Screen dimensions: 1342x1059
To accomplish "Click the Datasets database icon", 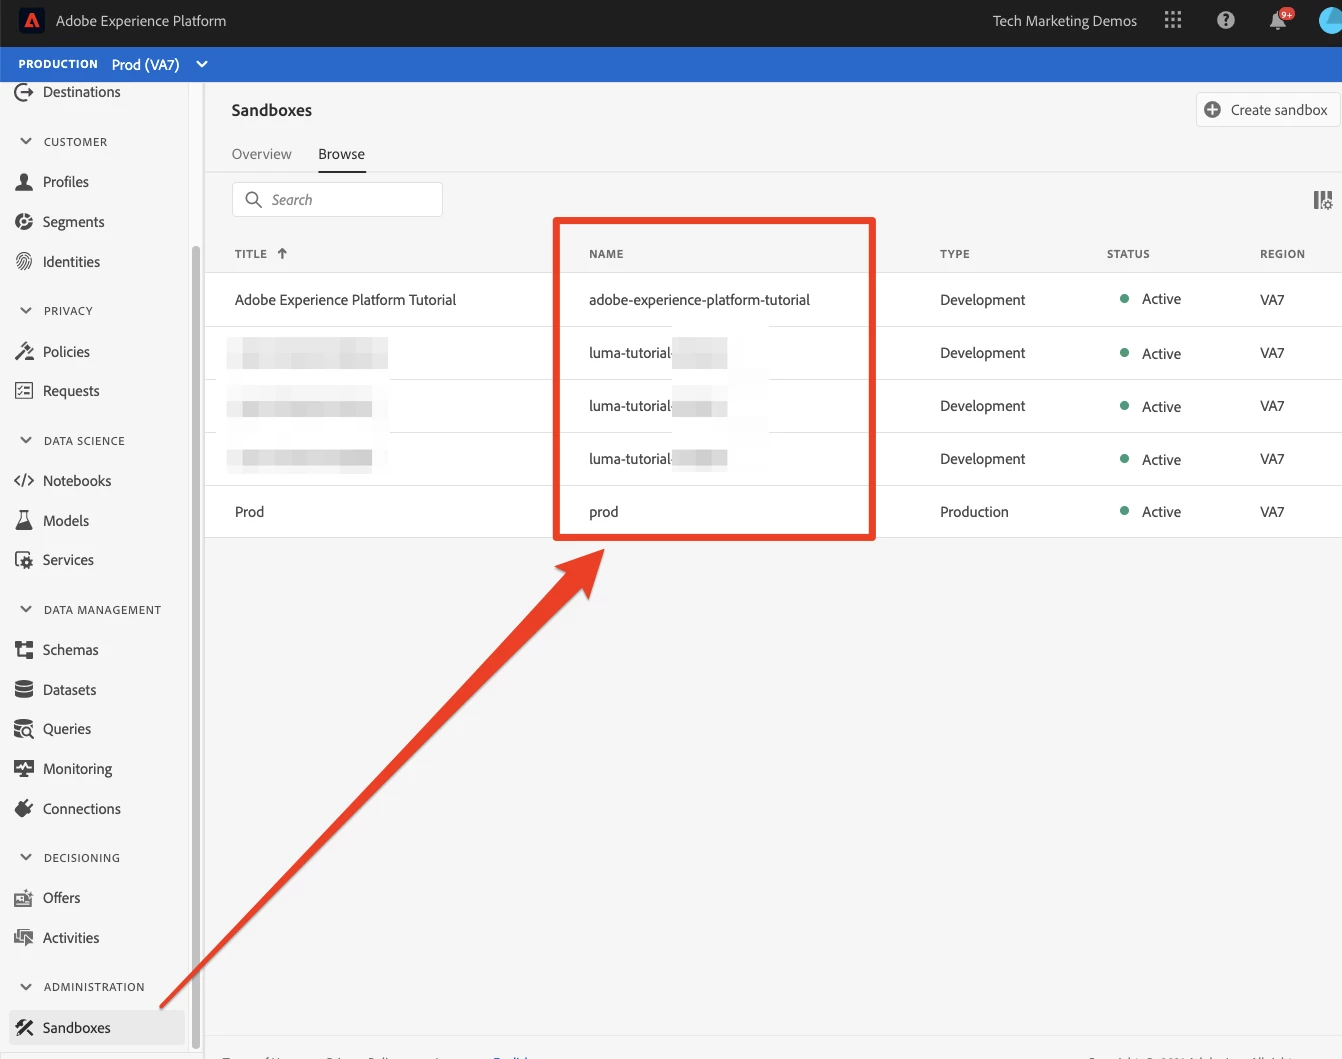I will click(x=24, y=690).
